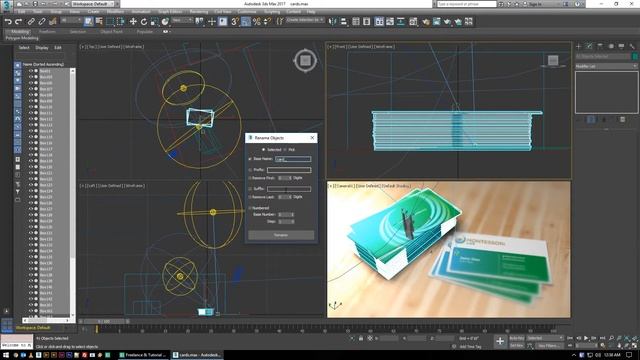Click the Maximize Viewport toggle icon
Viewport: 640px width, 360px height.
[635, 346]
